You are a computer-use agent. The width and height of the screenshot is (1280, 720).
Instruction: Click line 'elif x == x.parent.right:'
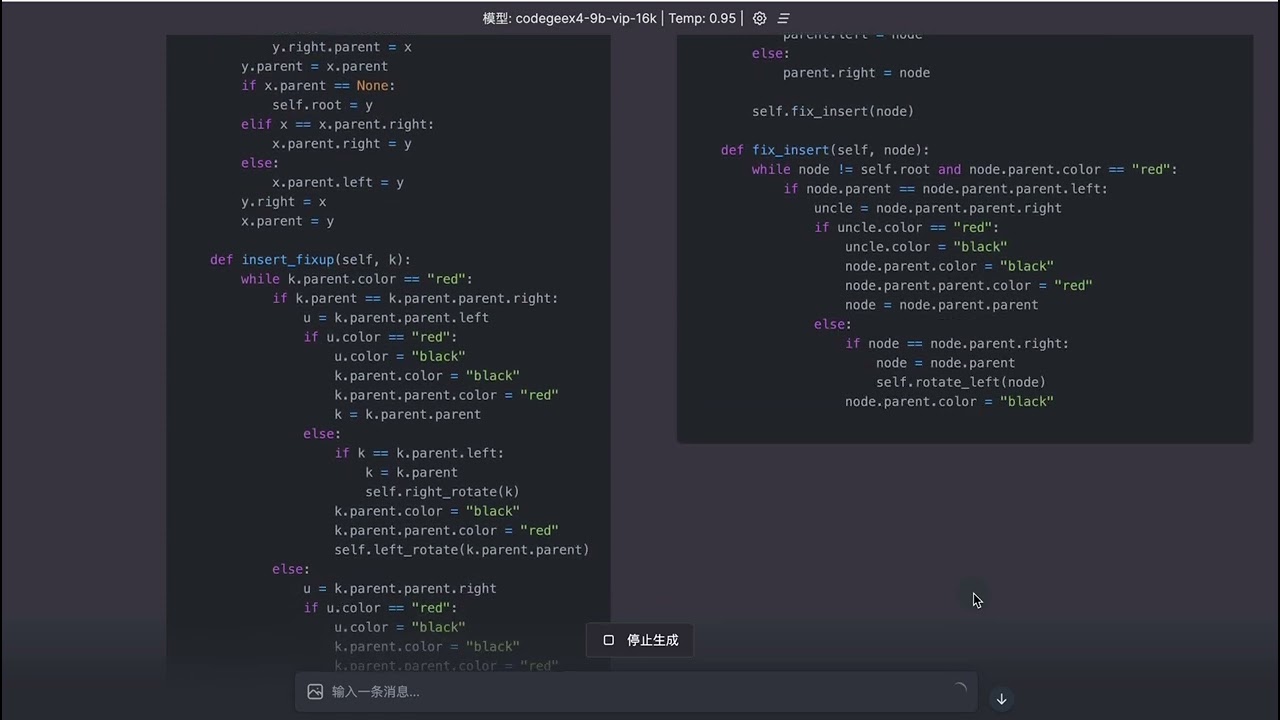click(x=337, y=124)
